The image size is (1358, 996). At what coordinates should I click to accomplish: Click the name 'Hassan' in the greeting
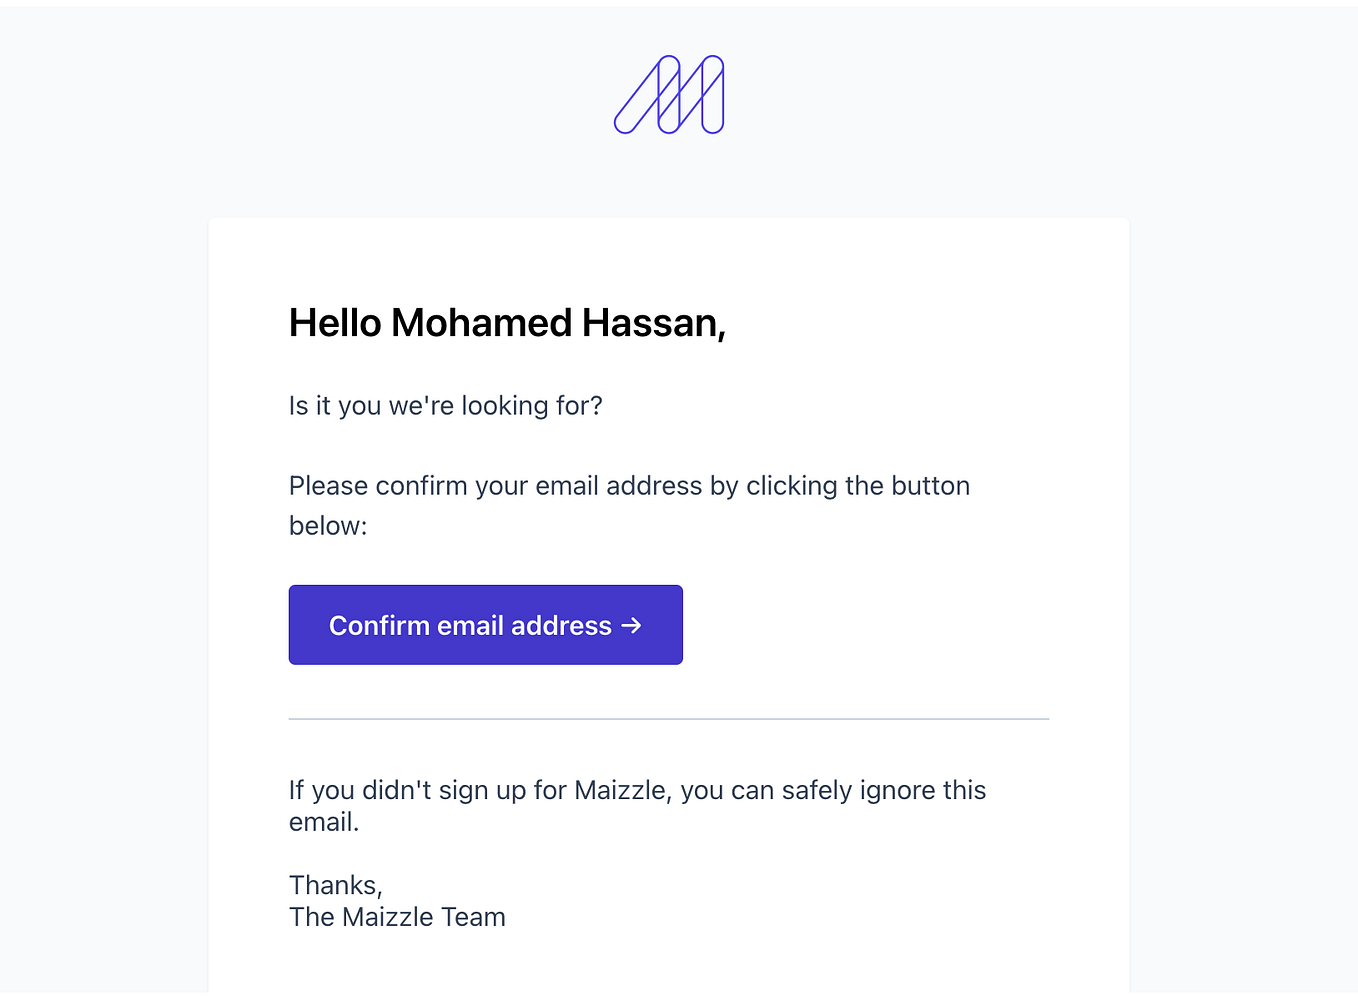651,323
